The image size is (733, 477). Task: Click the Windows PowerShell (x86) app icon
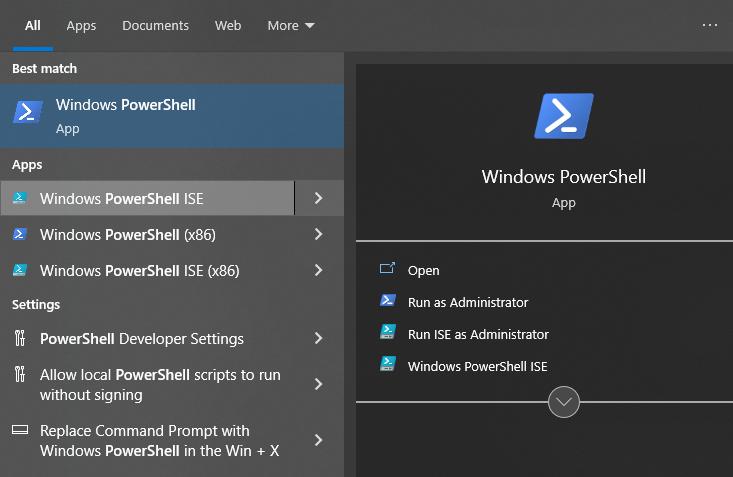[x=20, y=234]
